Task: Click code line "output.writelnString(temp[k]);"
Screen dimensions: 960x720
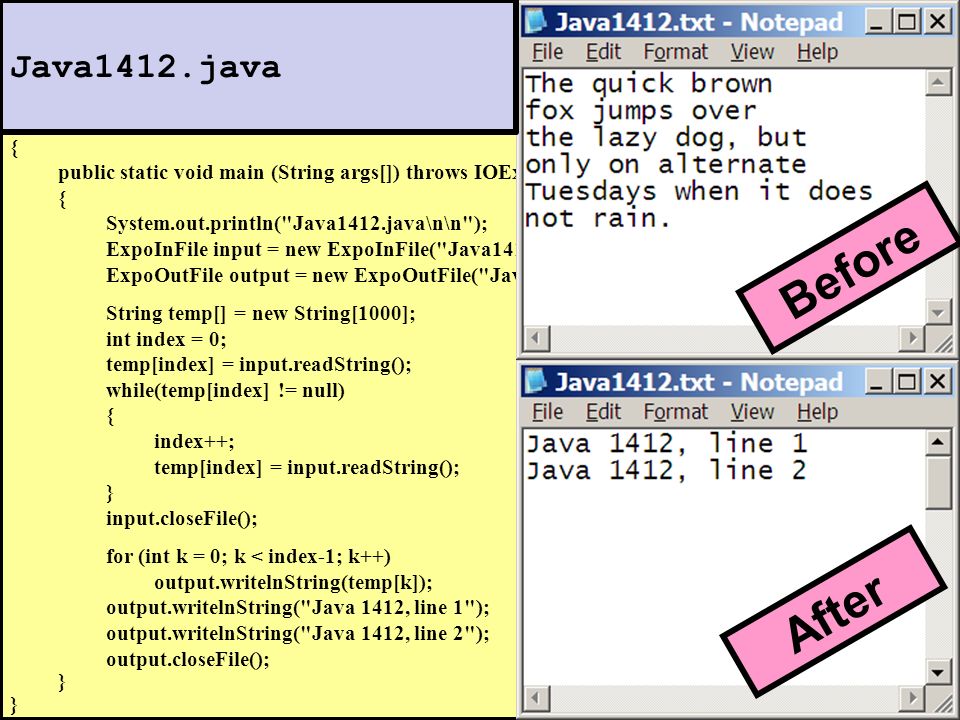Action: [293, 582]
